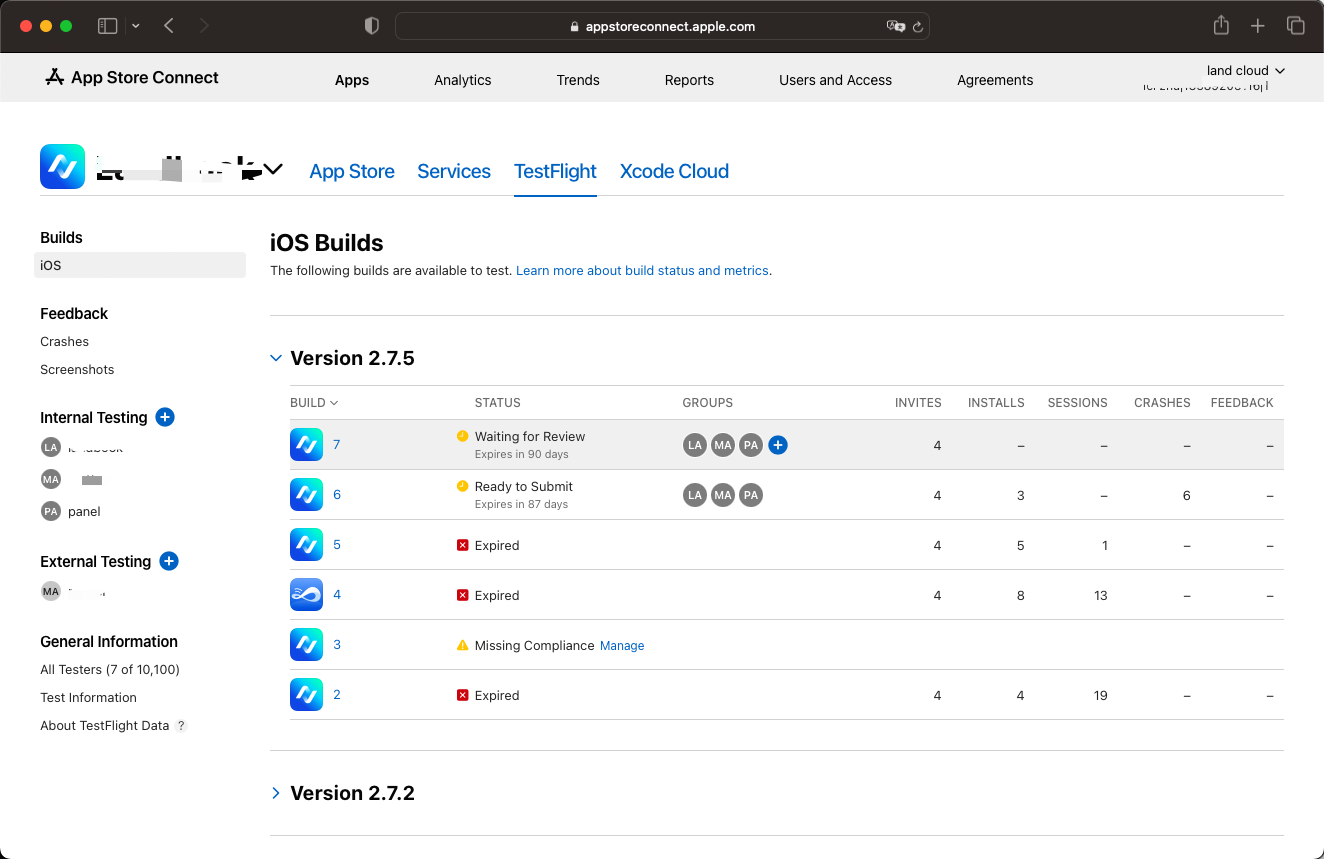The height and width of the screenshot is (859, 1324).
Task: Click app icon of build 3
Action: (x=306, y=645)
